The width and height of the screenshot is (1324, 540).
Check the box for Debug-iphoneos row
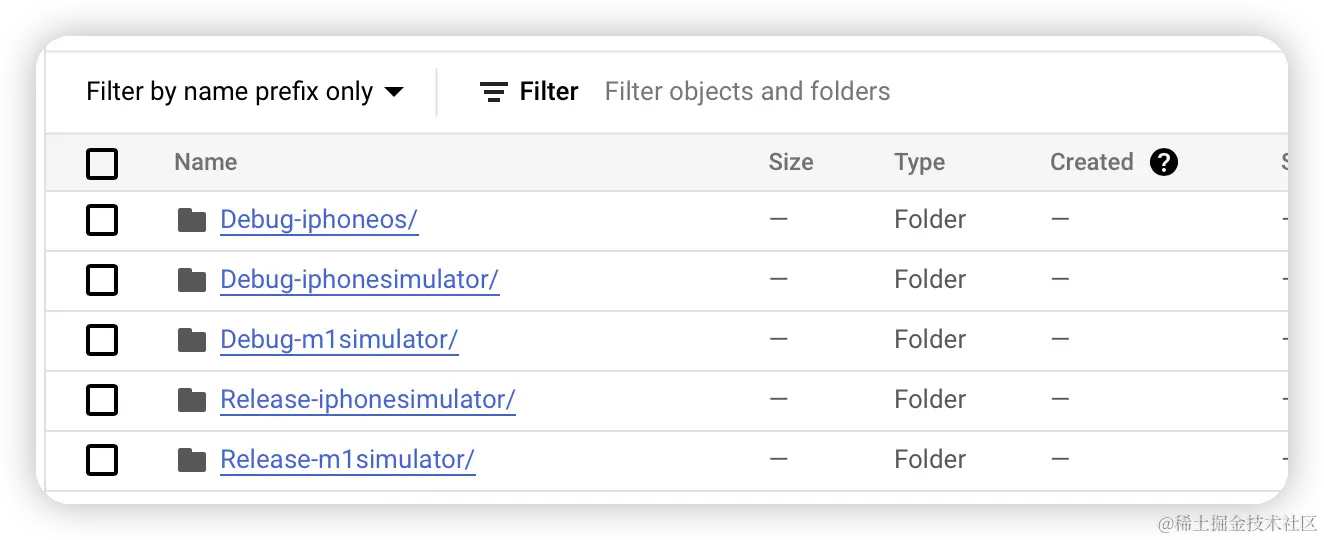point(102,220)
